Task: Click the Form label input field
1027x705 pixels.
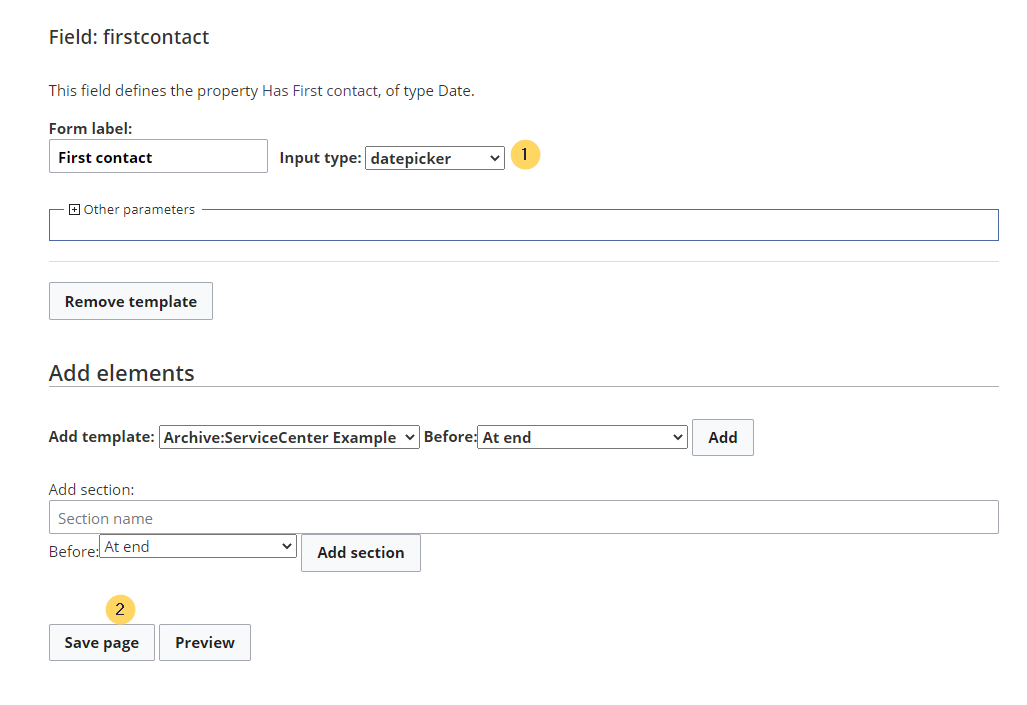Action: pyautogui.click(x=158, y=156)
